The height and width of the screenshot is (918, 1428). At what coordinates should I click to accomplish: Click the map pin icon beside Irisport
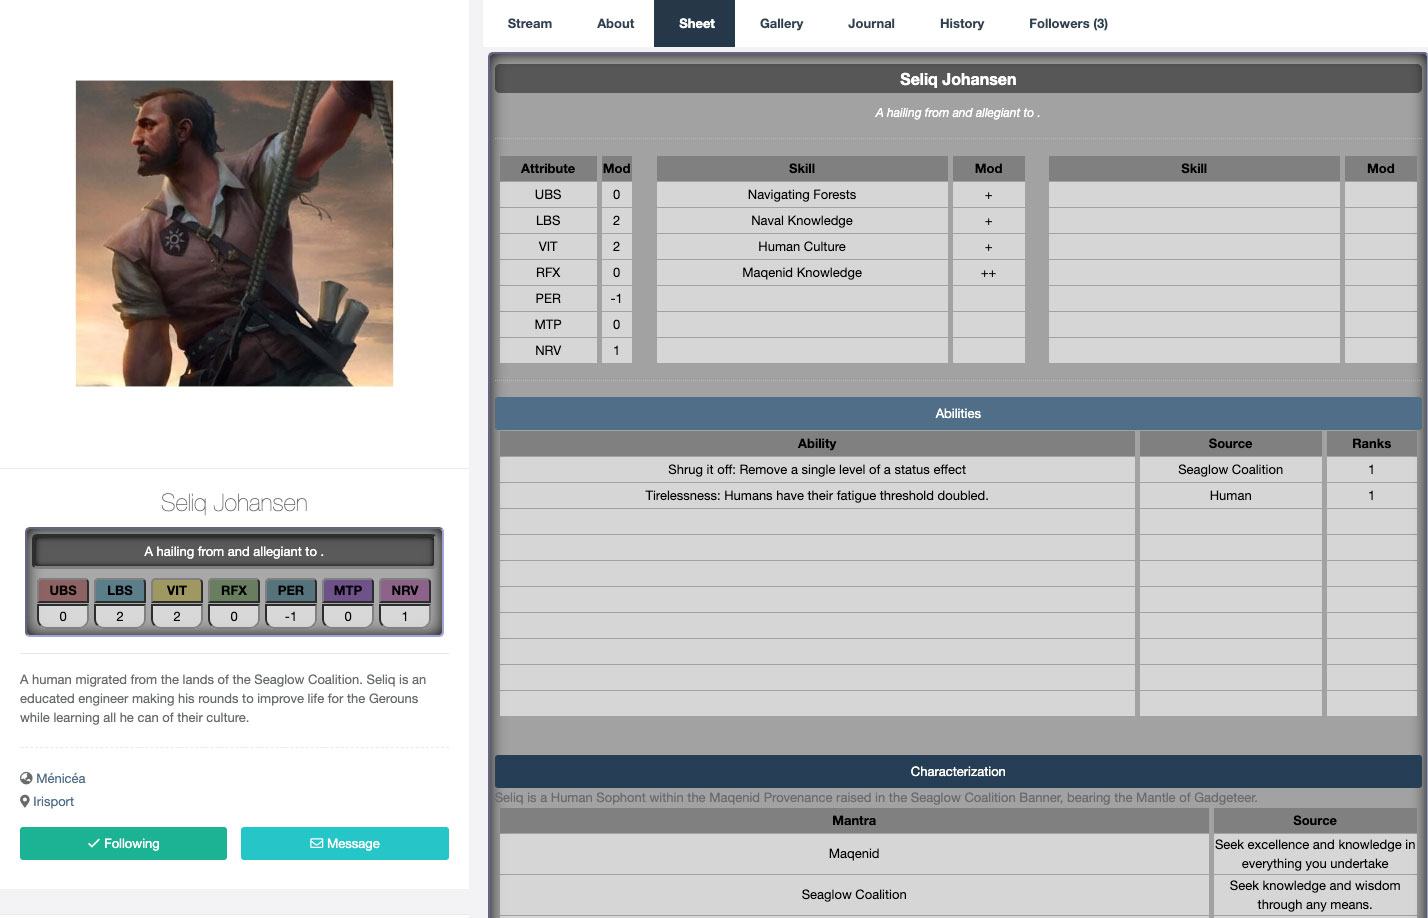click(x=25, y=801)
